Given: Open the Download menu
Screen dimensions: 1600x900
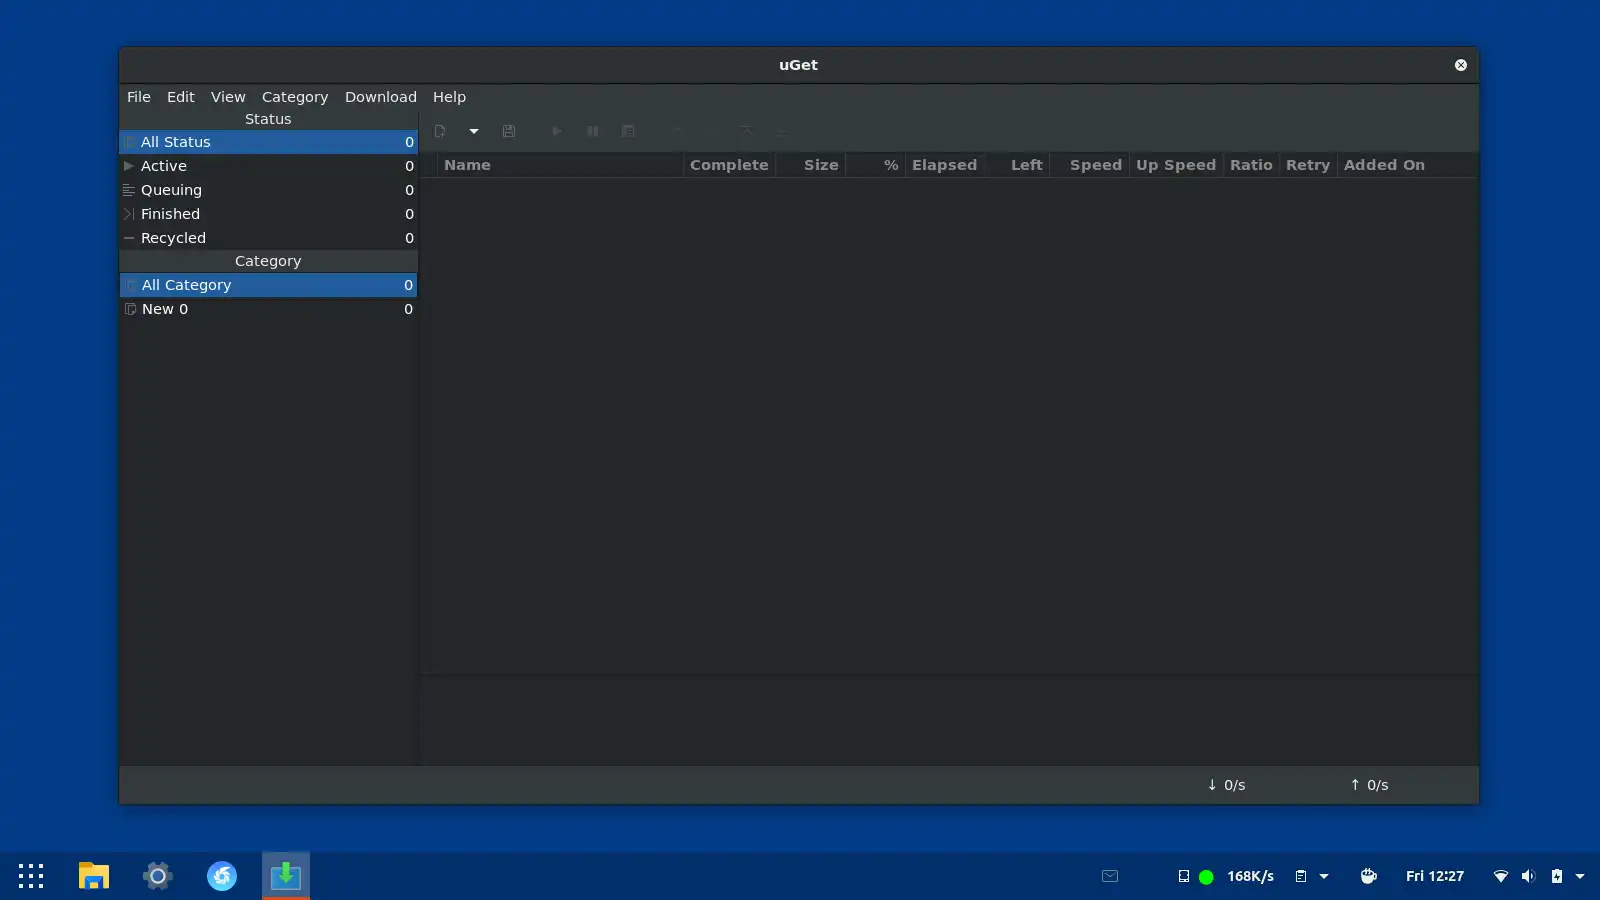Looking at the screenshot, I should pyautogui.click(x=381, y=97).
